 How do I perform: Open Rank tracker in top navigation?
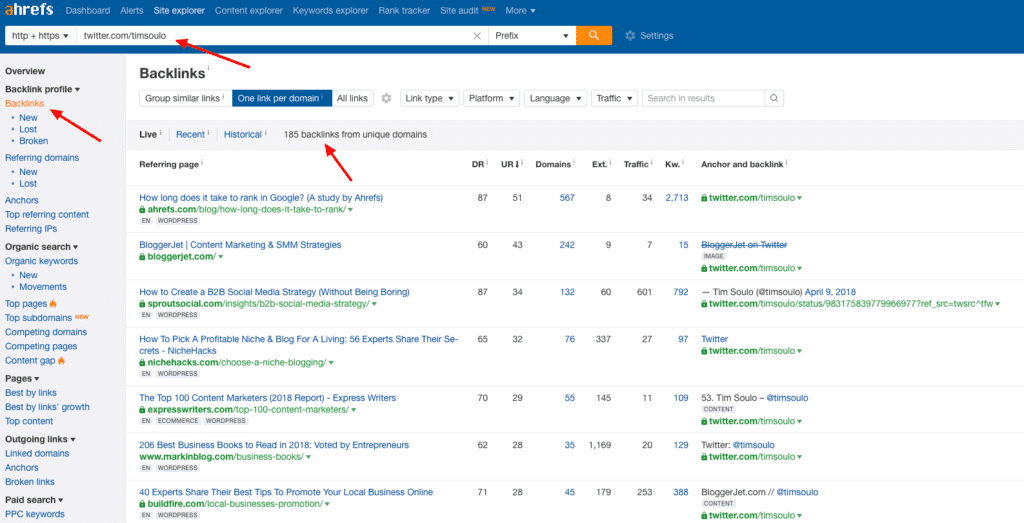click(x=404, y=10)
